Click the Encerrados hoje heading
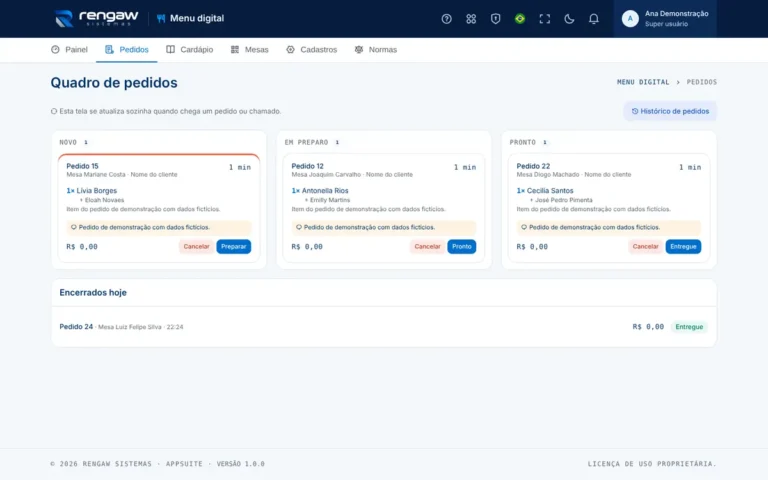 point(93,292)
